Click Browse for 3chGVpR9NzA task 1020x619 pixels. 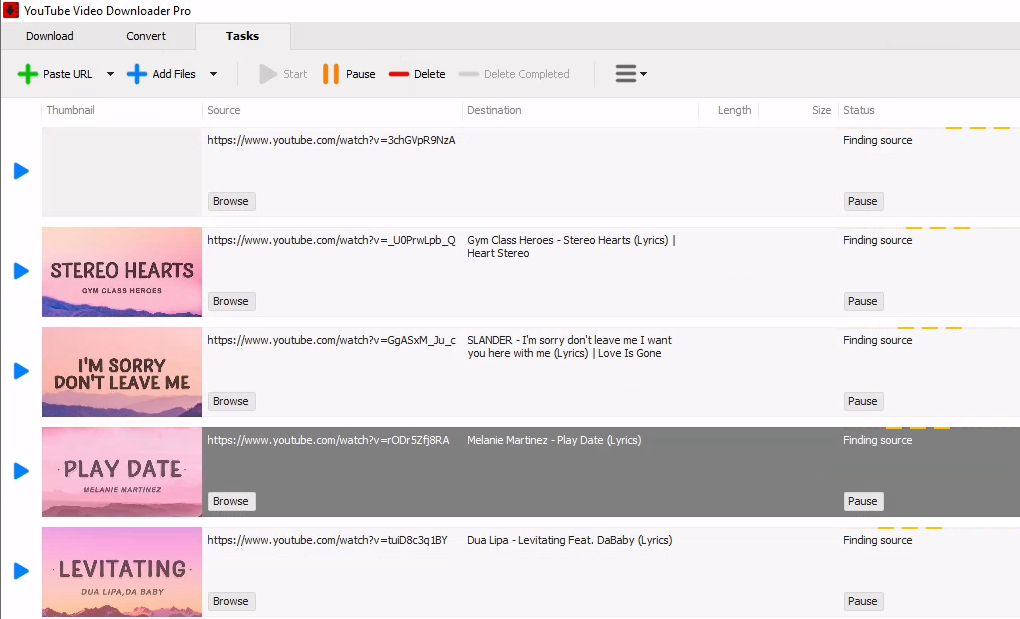[231, 202]
